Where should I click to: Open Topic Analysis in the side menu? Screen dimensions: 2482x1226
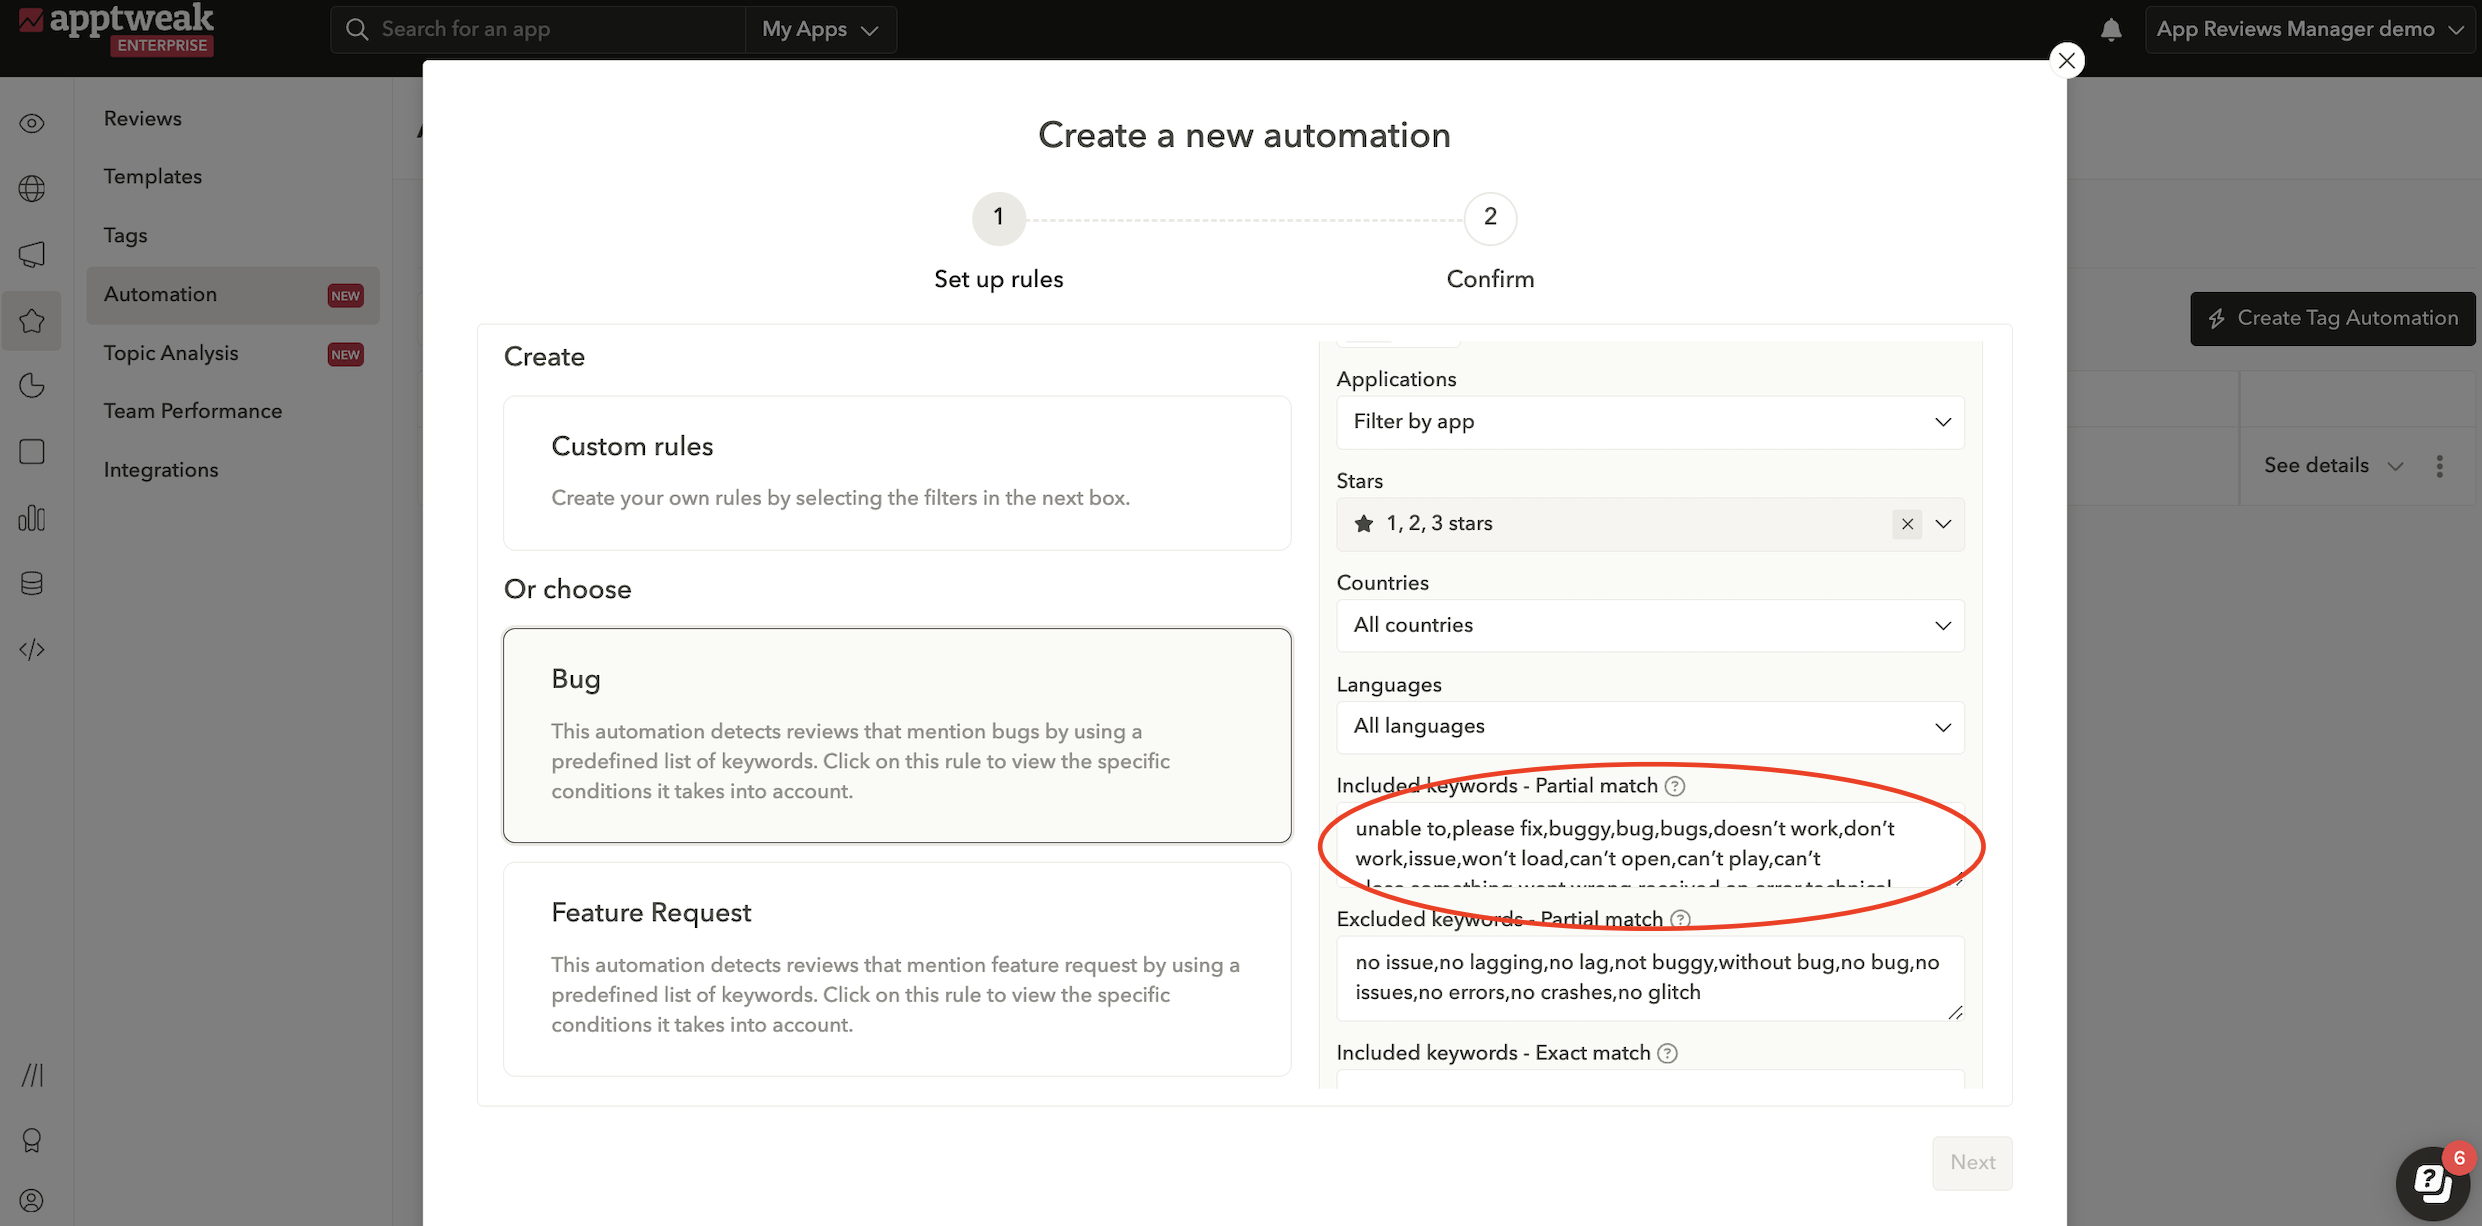click(x=171, y=353)
